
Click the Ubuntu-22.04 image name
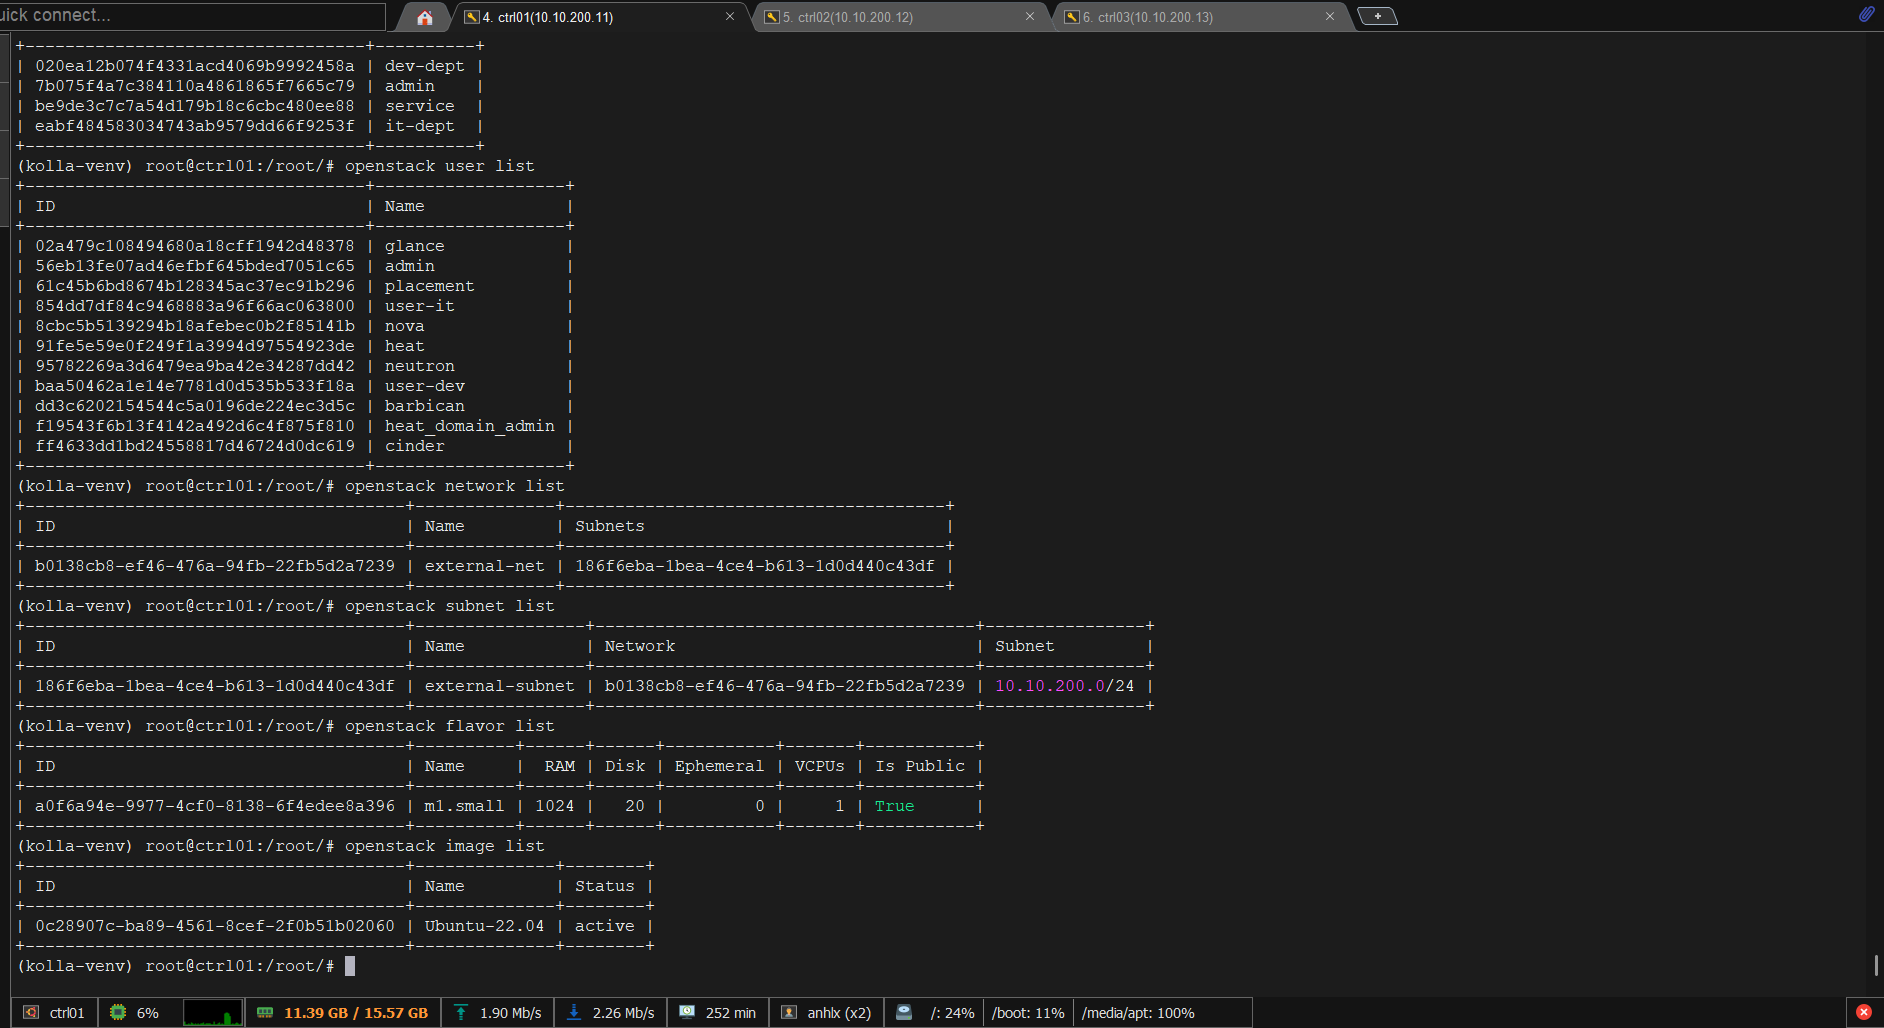pyautogui.click(x=484, y=926)
